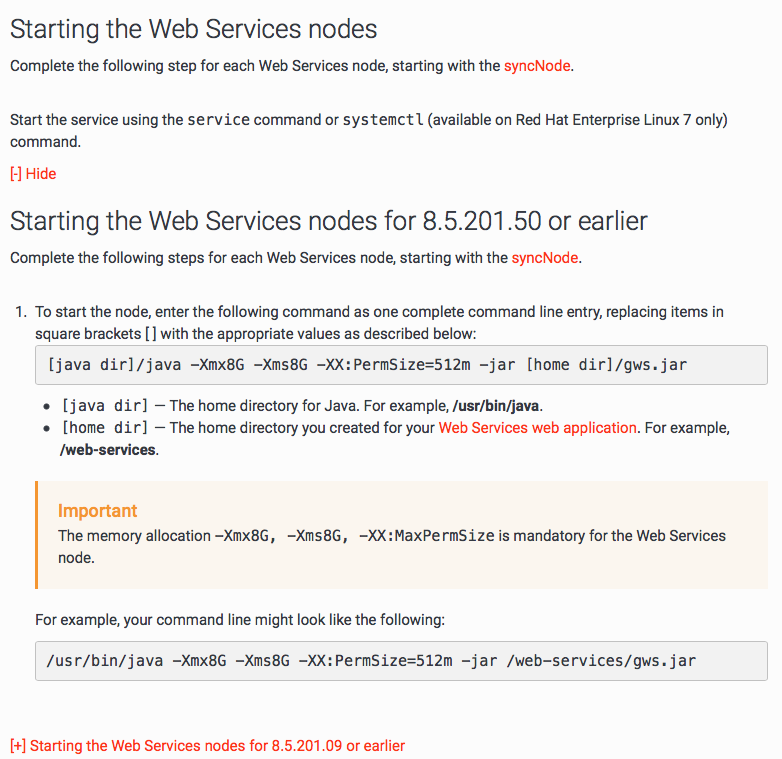782x759 pixels.
Task: Click the orange 'Important' note title
Action: [97, 510]
